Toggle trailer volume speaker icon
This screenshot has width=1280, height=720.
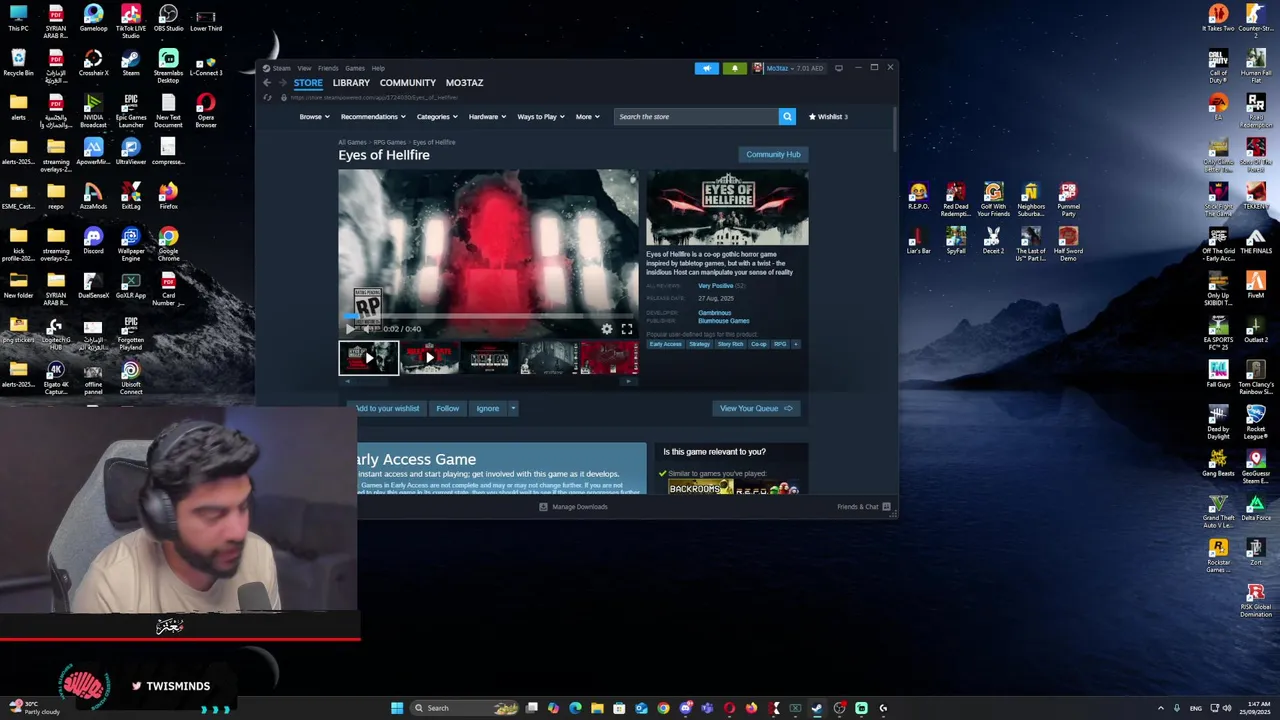[x=367, y=329]
